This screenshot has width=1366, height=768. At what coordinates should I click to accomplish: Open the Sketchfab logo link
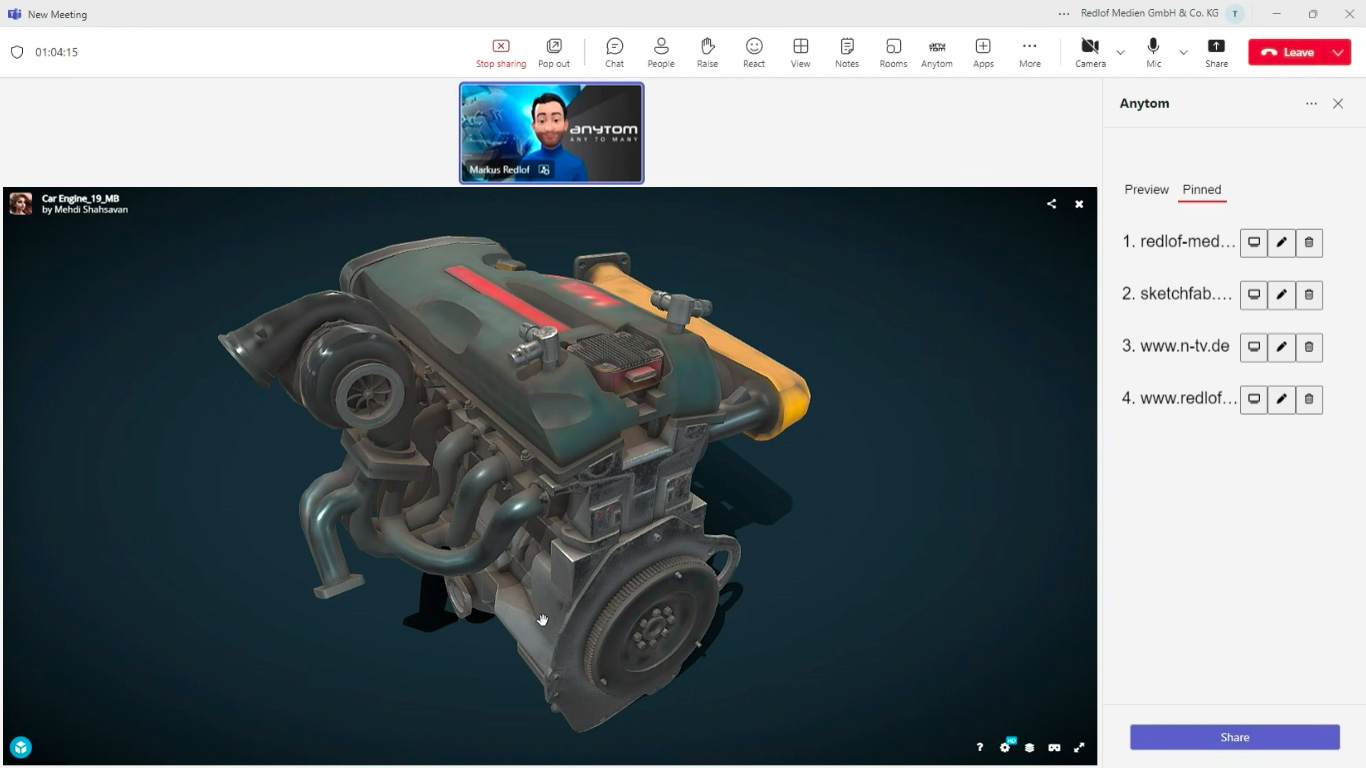click(x=21, y=747)
